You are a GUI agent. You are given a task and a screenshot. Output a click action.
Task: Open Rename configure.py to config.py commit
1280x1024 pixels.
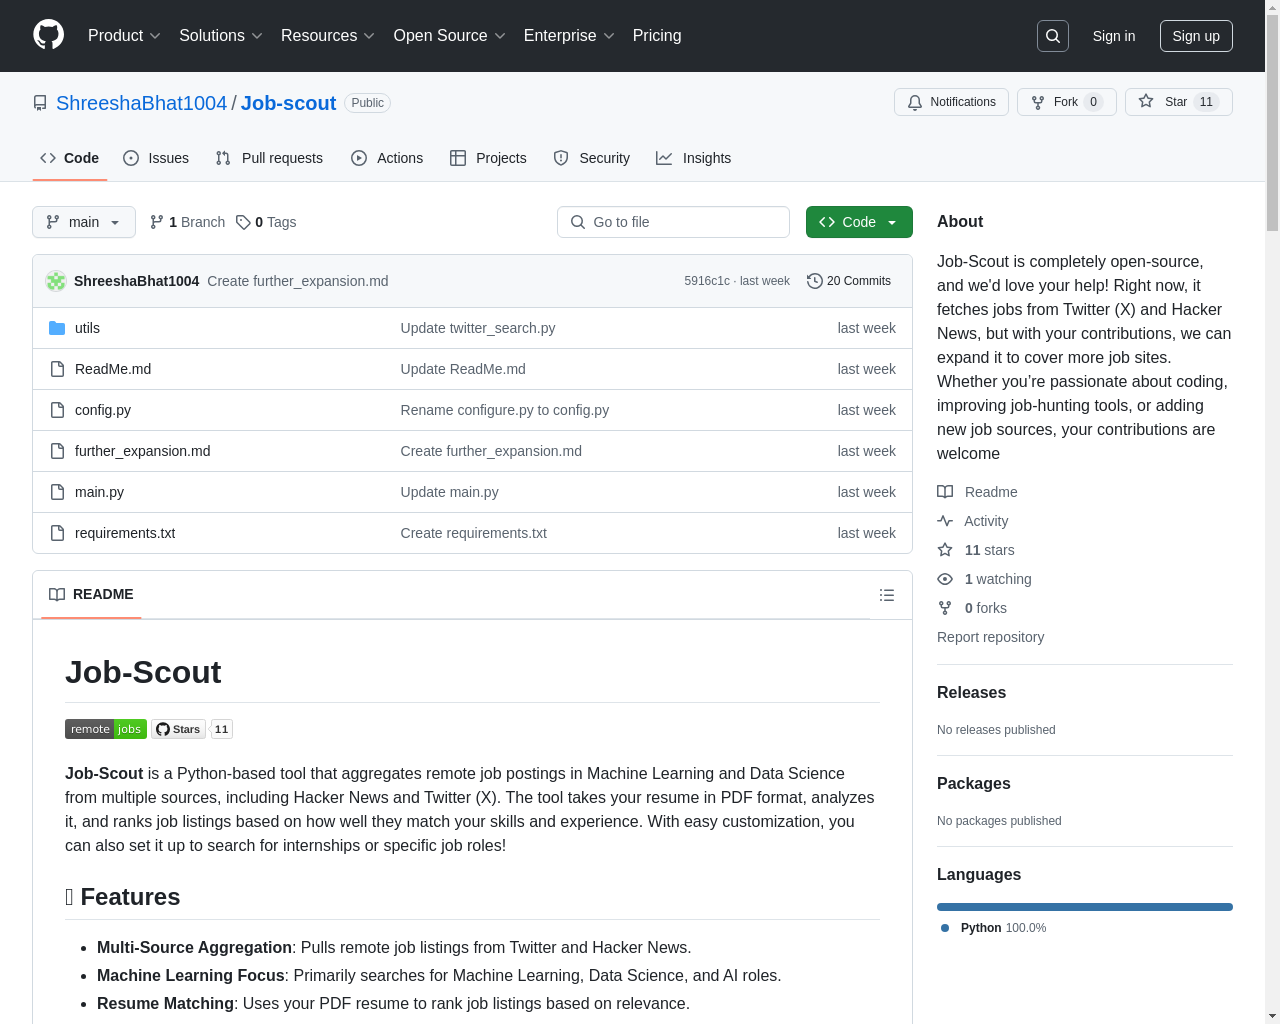click(505, 410)
